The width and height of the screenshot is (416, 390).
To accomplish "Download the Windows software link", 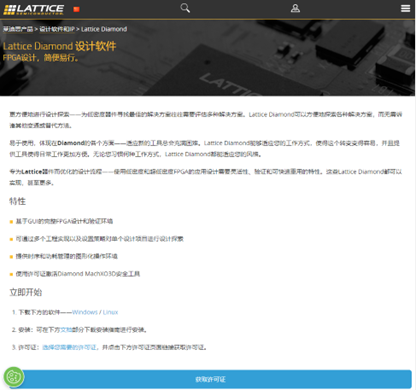I will point(85,312).
